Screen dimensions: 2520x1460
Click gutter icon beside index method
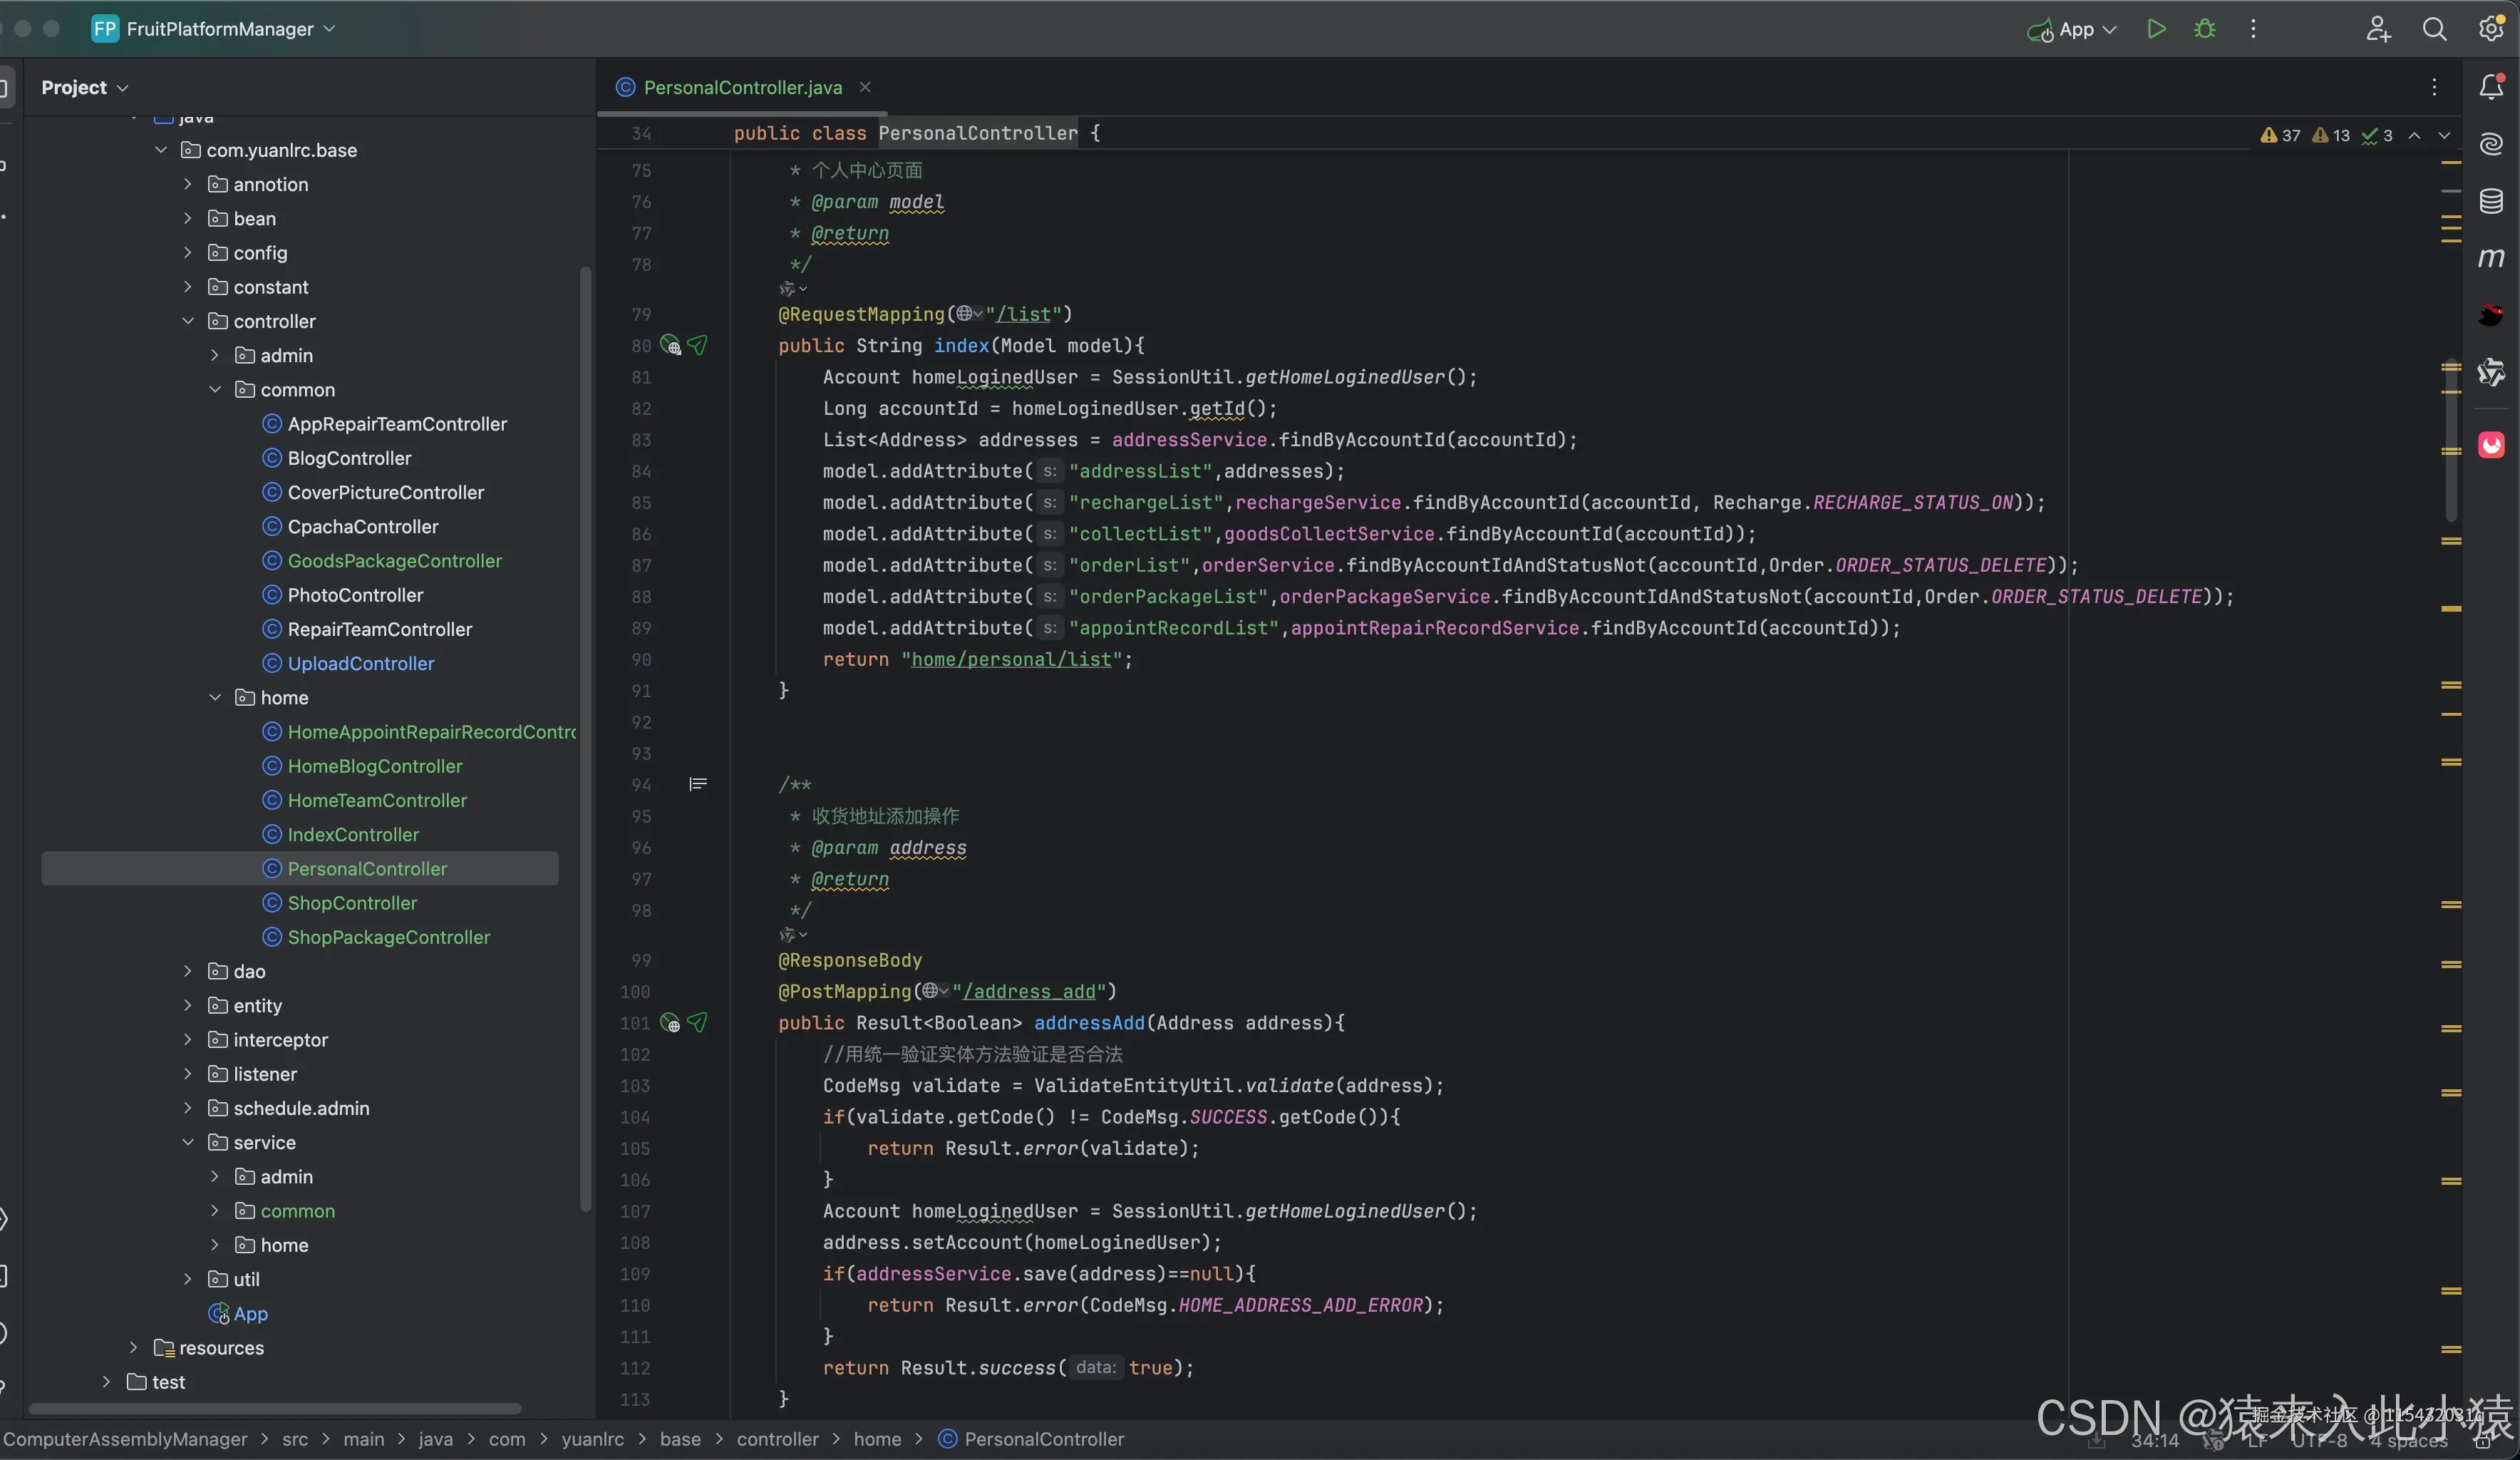pos(670,346)
